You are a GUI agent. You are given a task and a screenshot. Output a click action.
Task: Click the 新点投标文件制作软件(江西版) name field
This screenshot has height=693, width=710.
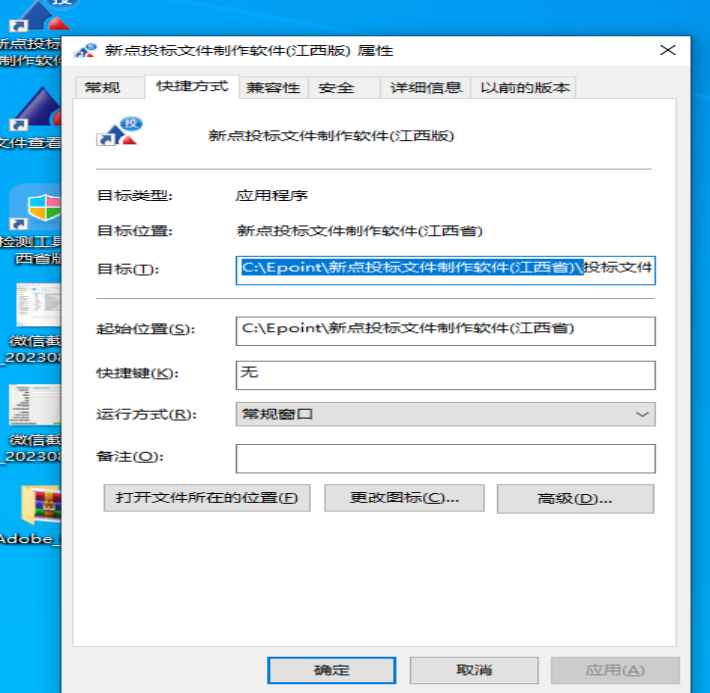point(331,135)
